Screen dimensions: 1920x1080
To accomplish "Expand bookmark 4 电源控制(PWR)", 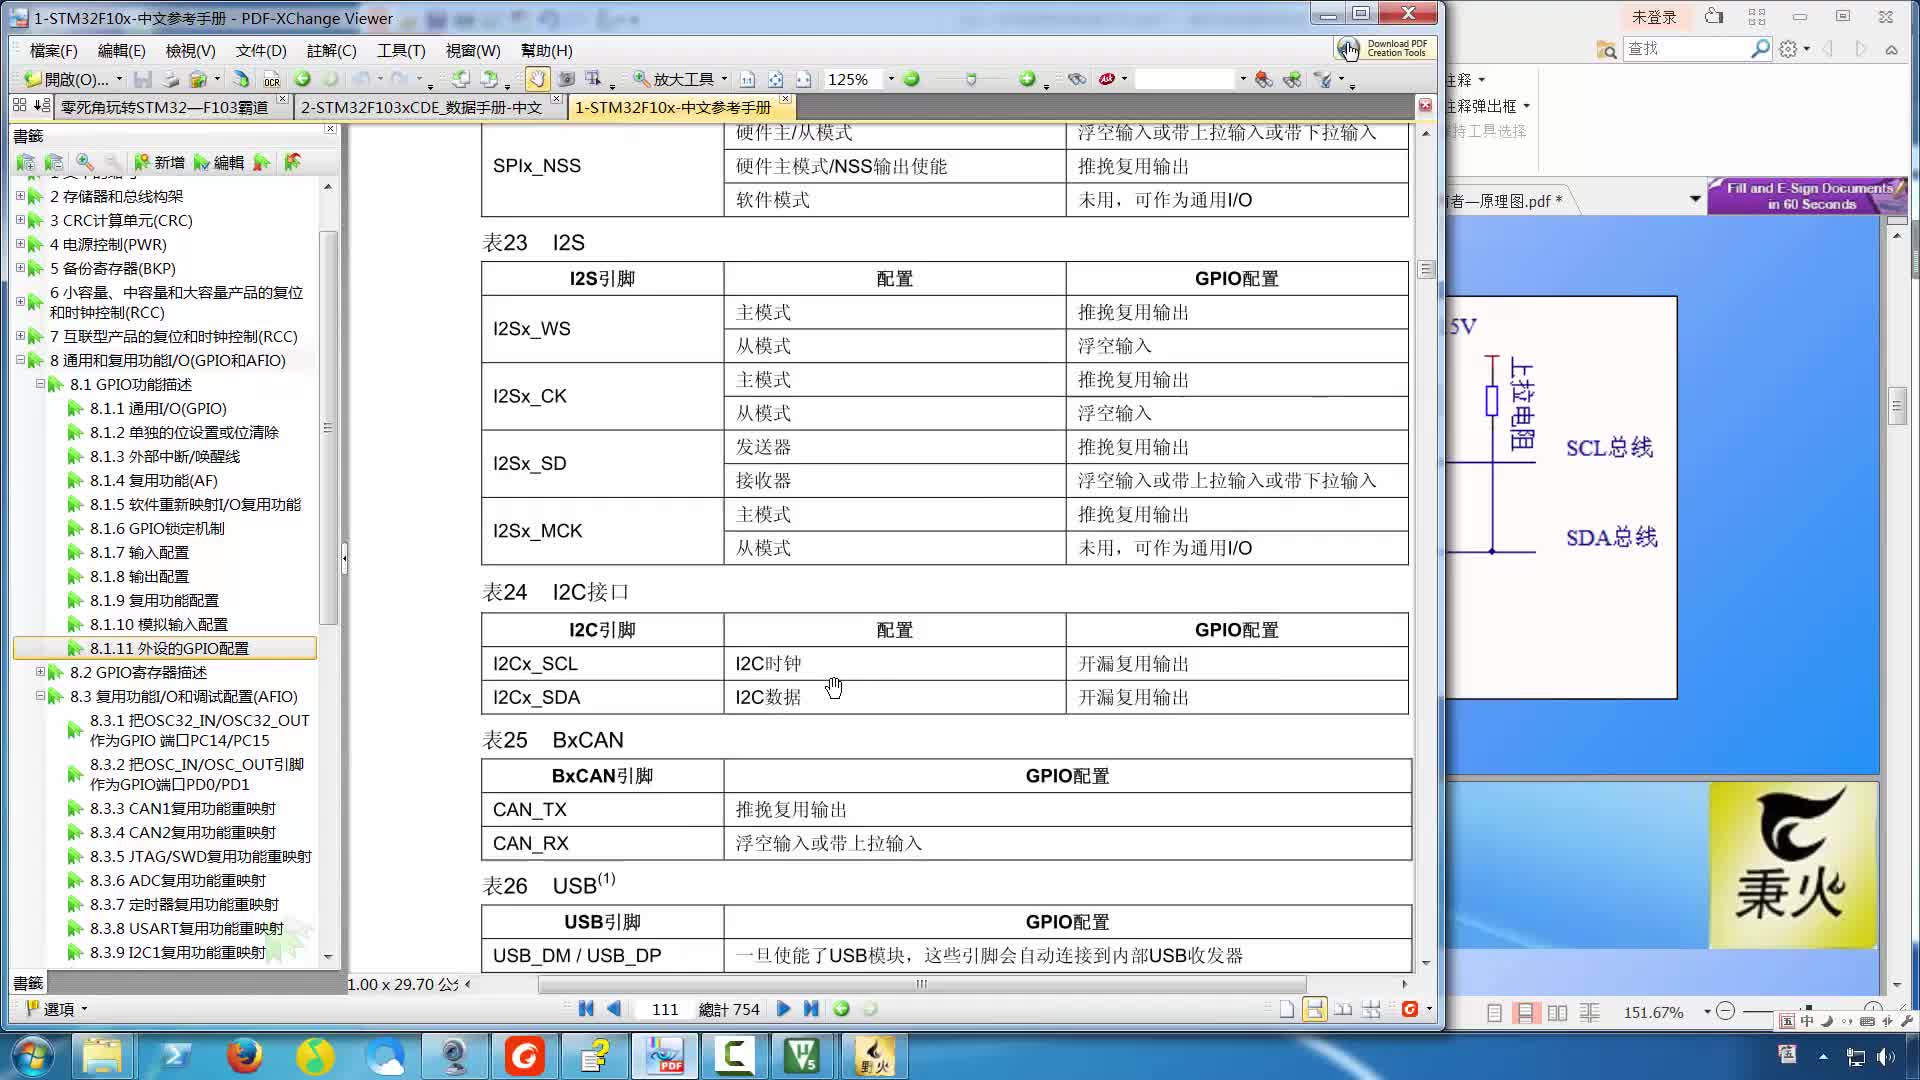I will tap(20, 244).
